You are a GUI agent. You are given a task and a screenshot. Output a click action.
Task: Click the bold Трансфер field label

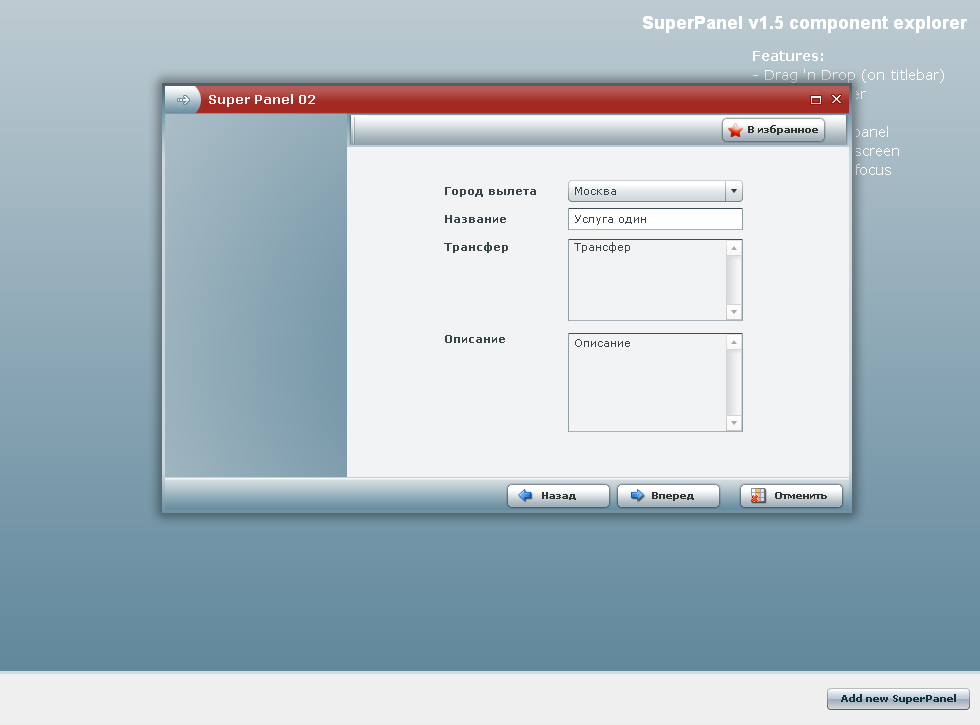[476, 248]
